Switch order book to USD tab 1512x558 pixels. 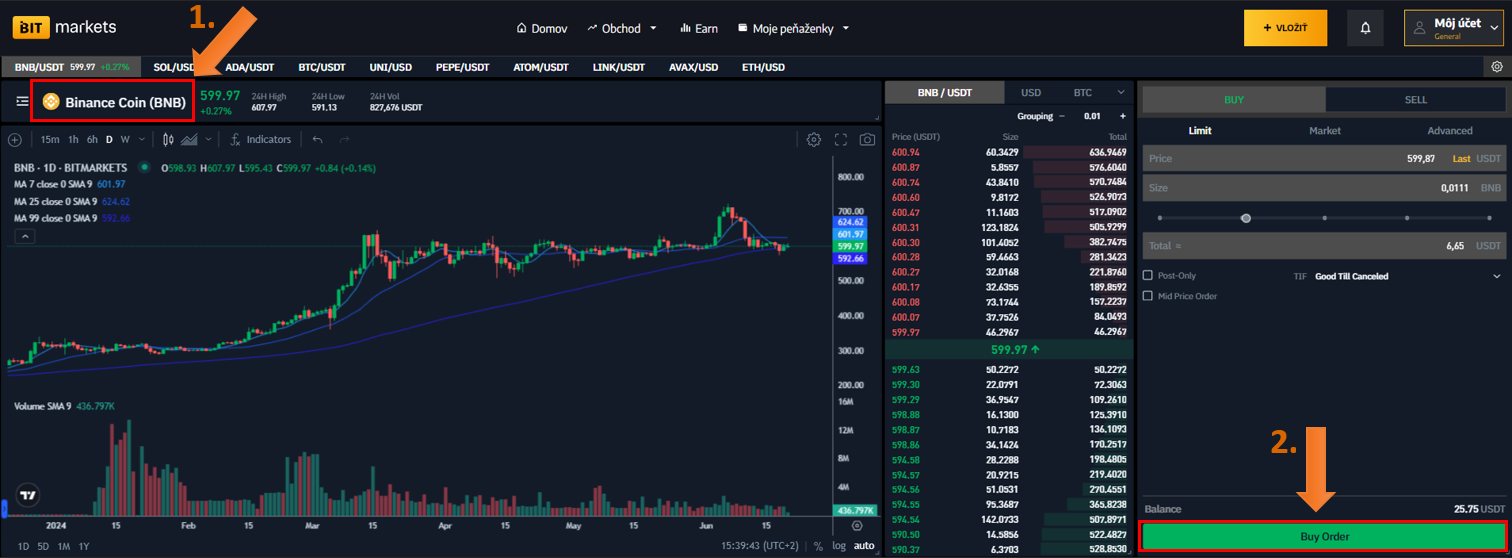[x=1031, y=92]
